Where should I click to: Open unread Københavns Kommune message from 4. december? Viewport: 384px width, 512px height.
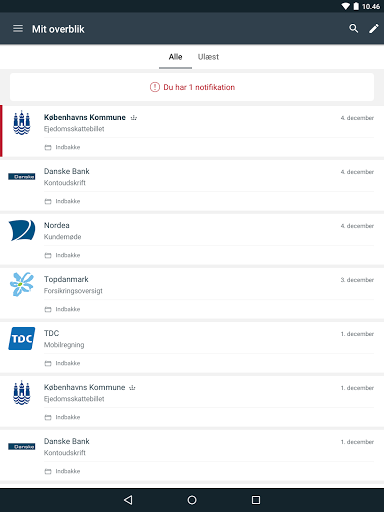pyautogui.click(x=192, y=131)
